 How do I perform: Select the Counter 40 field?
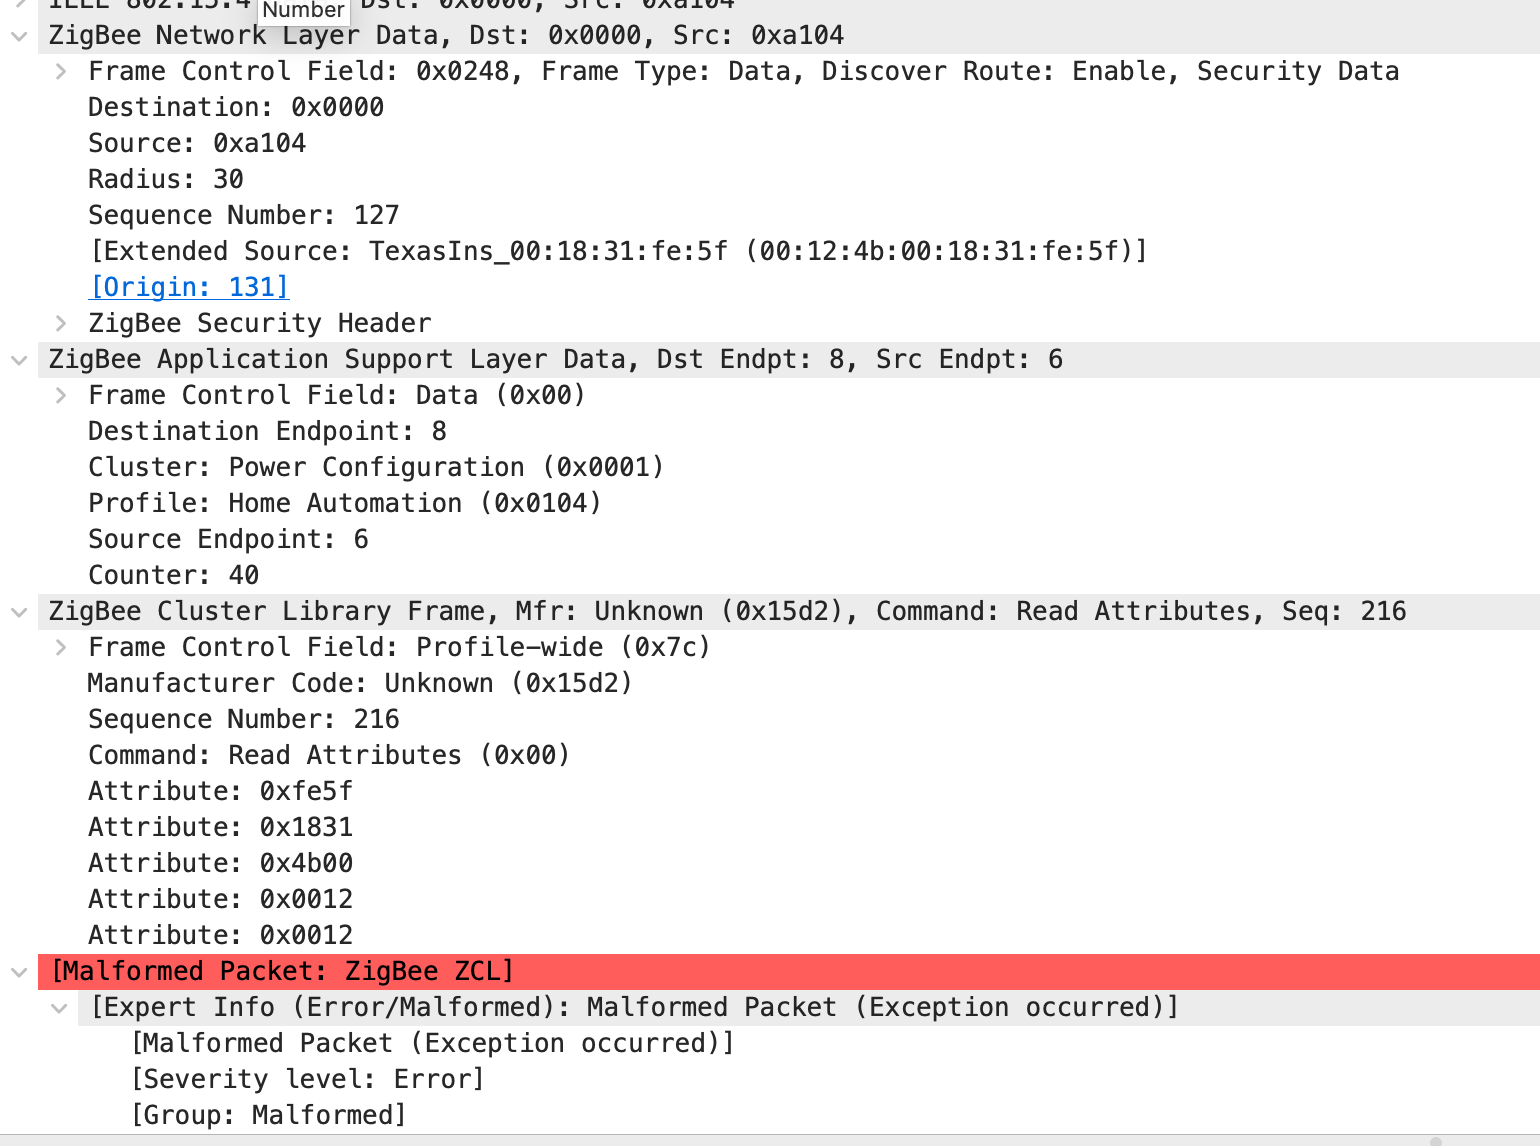(x=172, y=575)
